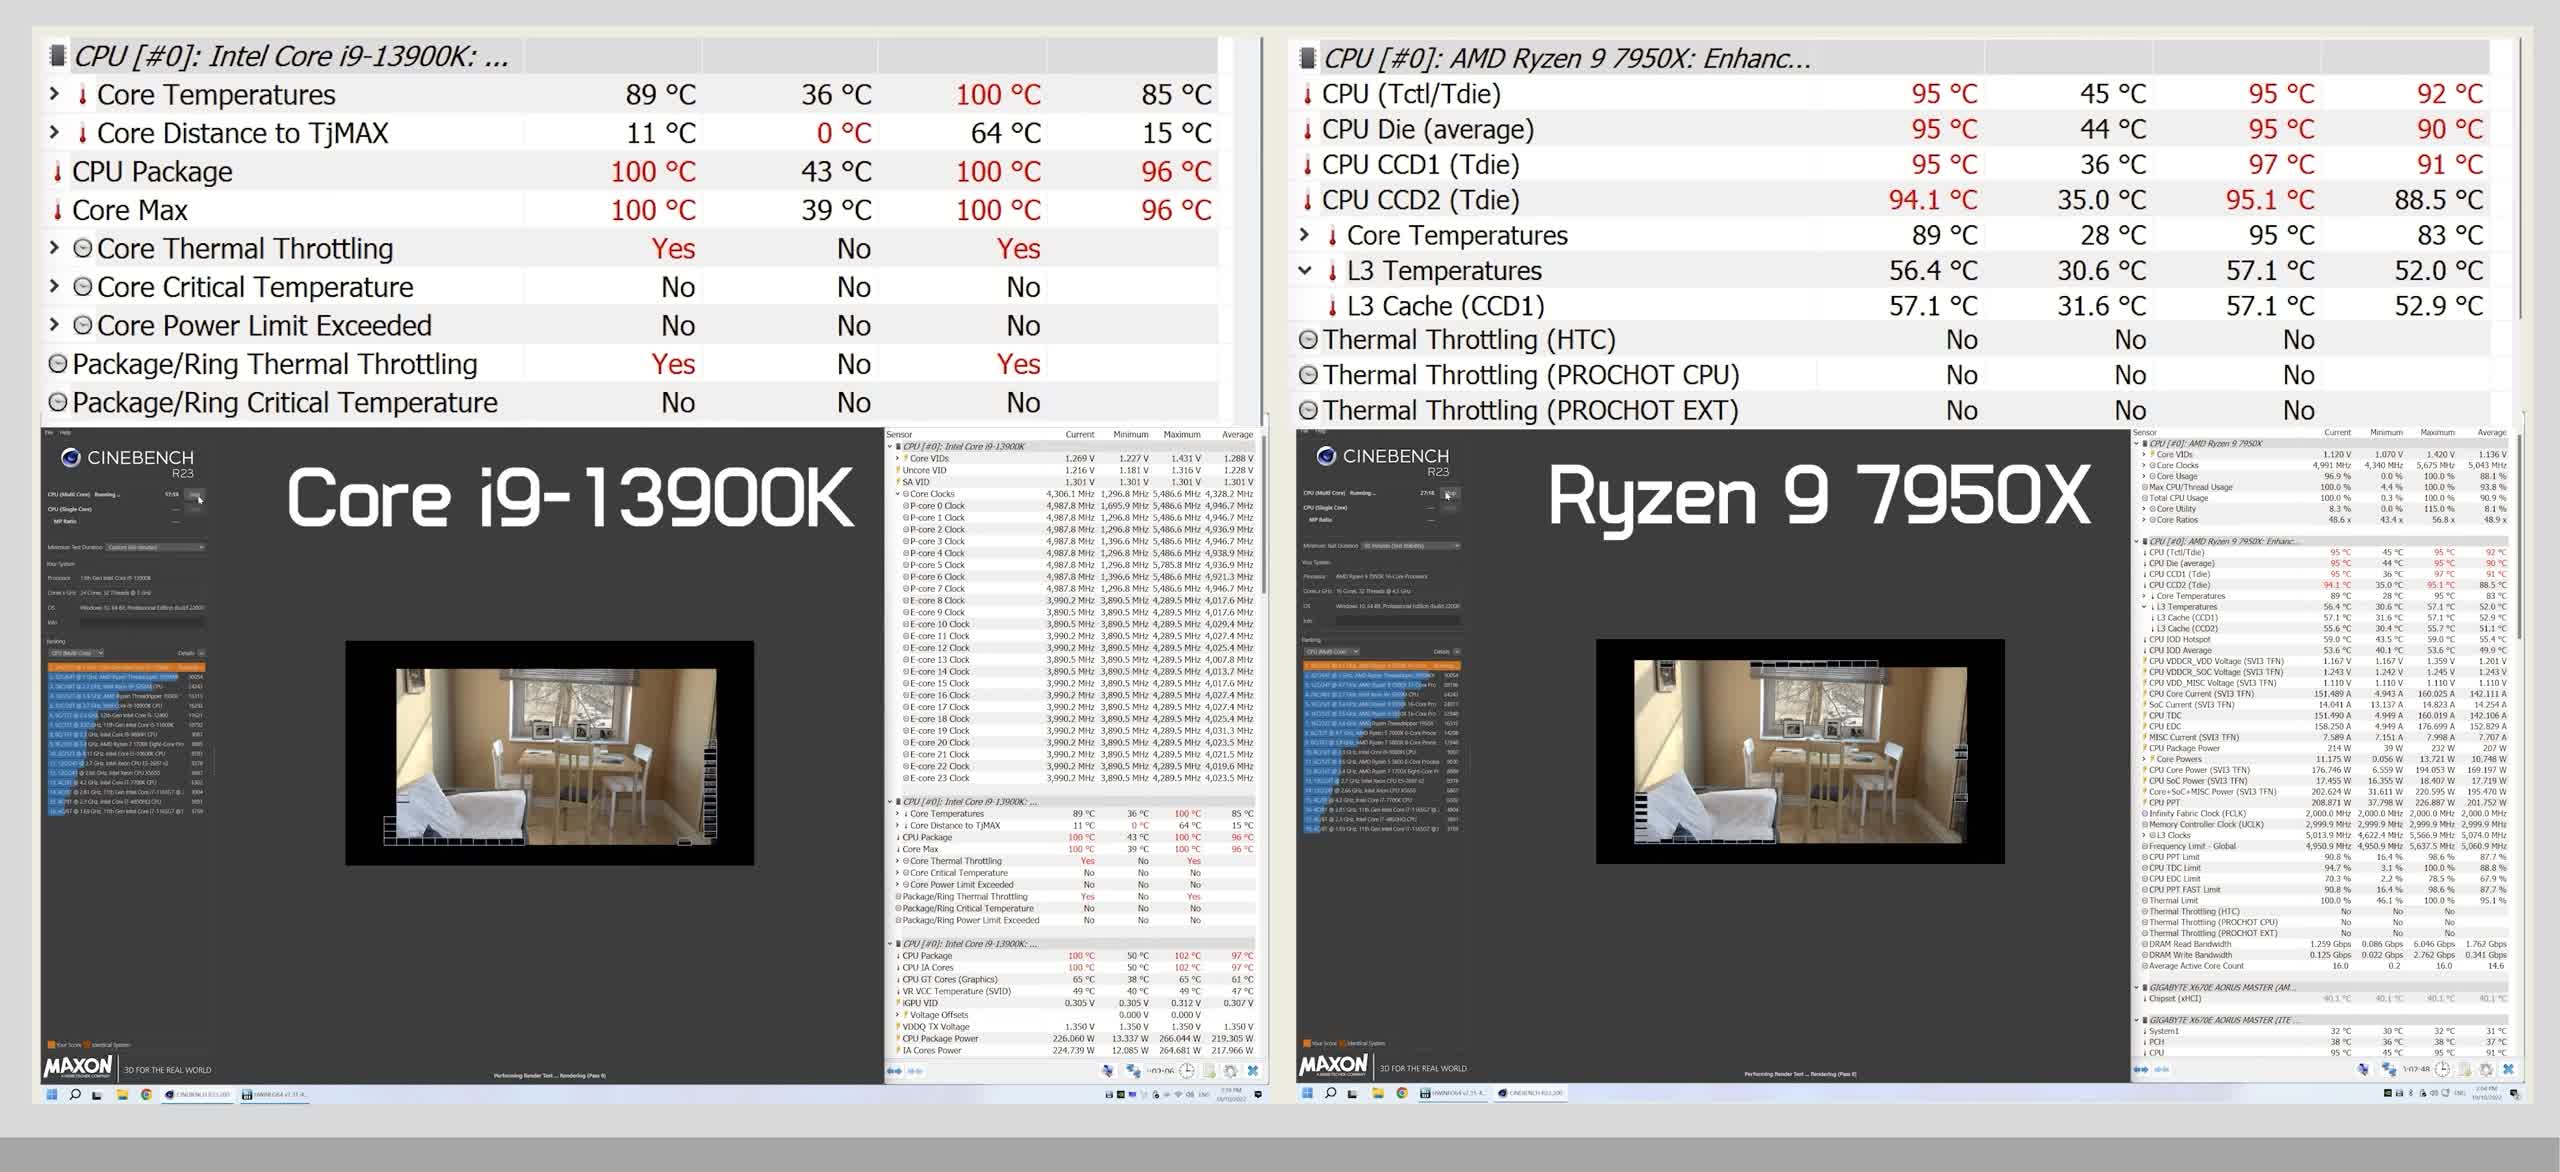The image size is (2560, 1172).
Task: Open ranking CPU (Multi Core) dropdown, Ryzen Cinebench
Action: click(1331, 651)
